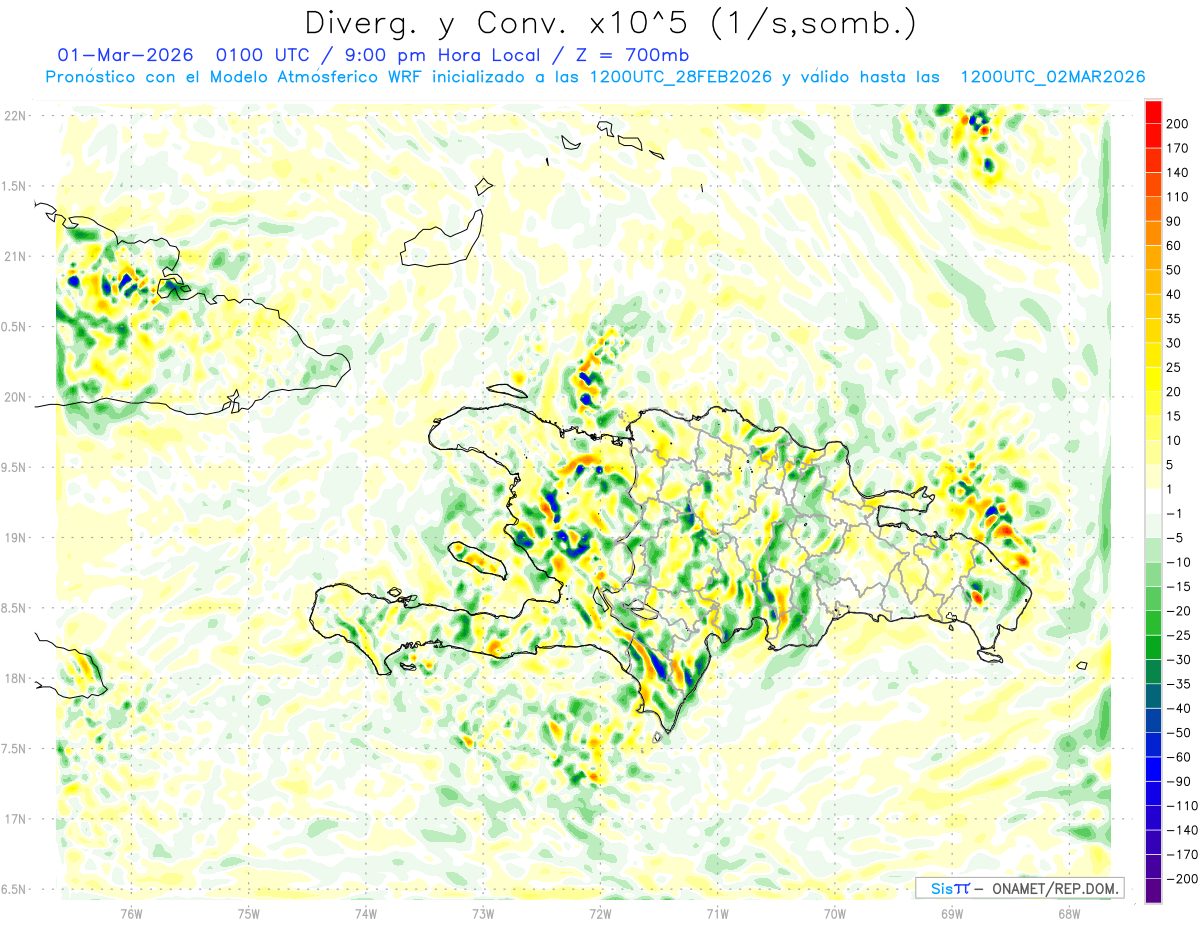
Task: Click the topmost red segment of color bar
Action: pos(1153,112)
